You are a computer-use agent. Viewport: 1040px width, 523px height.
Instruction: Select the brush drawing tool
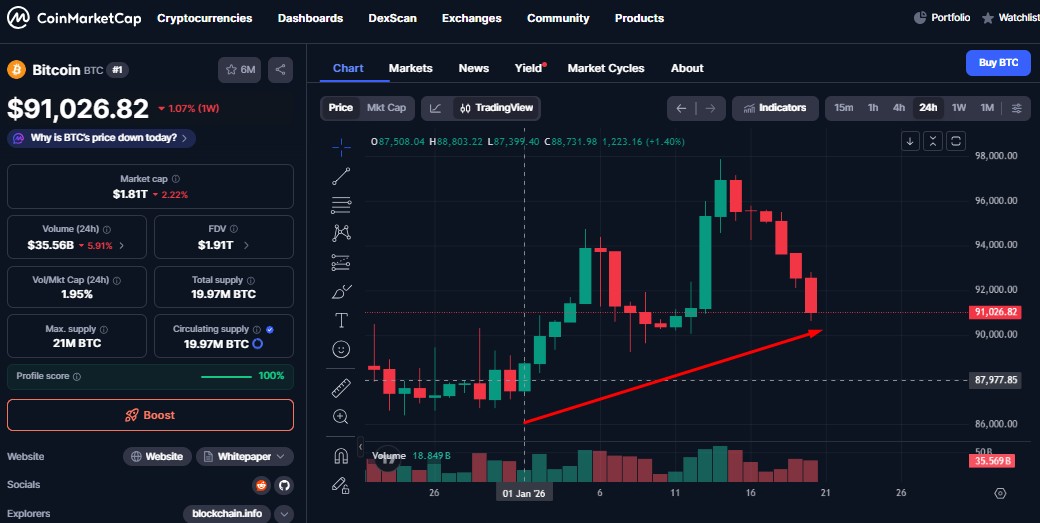point(341,292)
